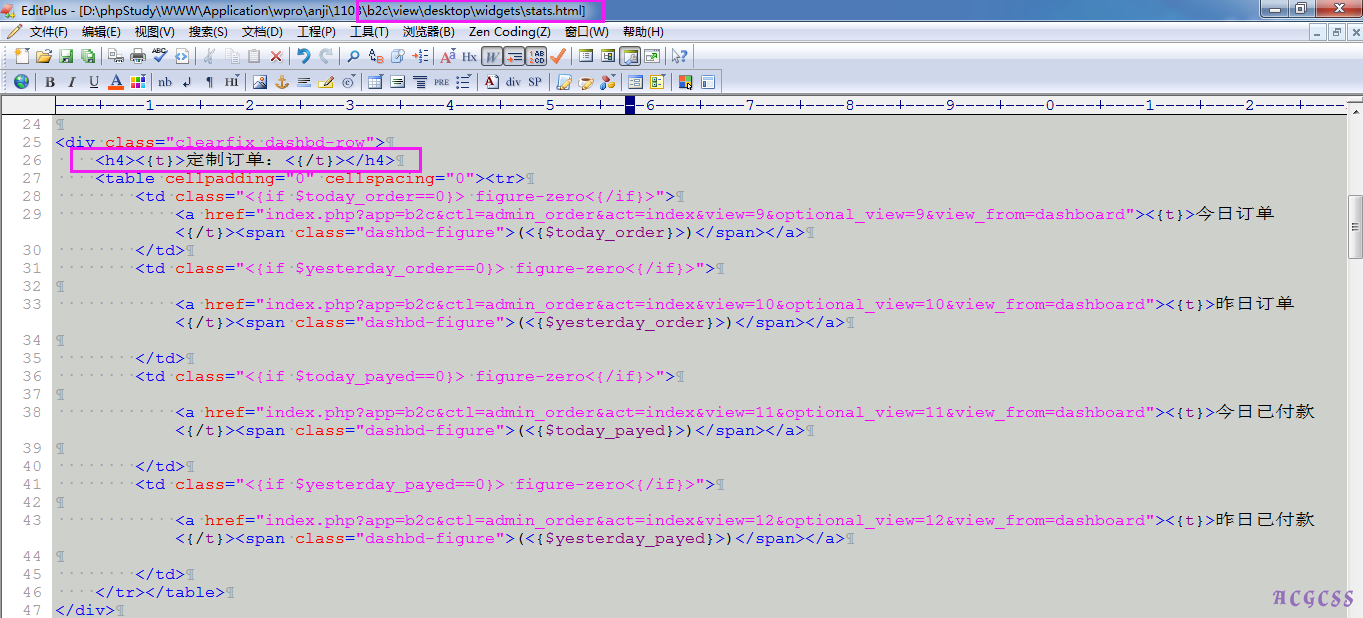1363x618 pixels.
Task: Click the Save file toolbar icon
Action: [66, 56]
